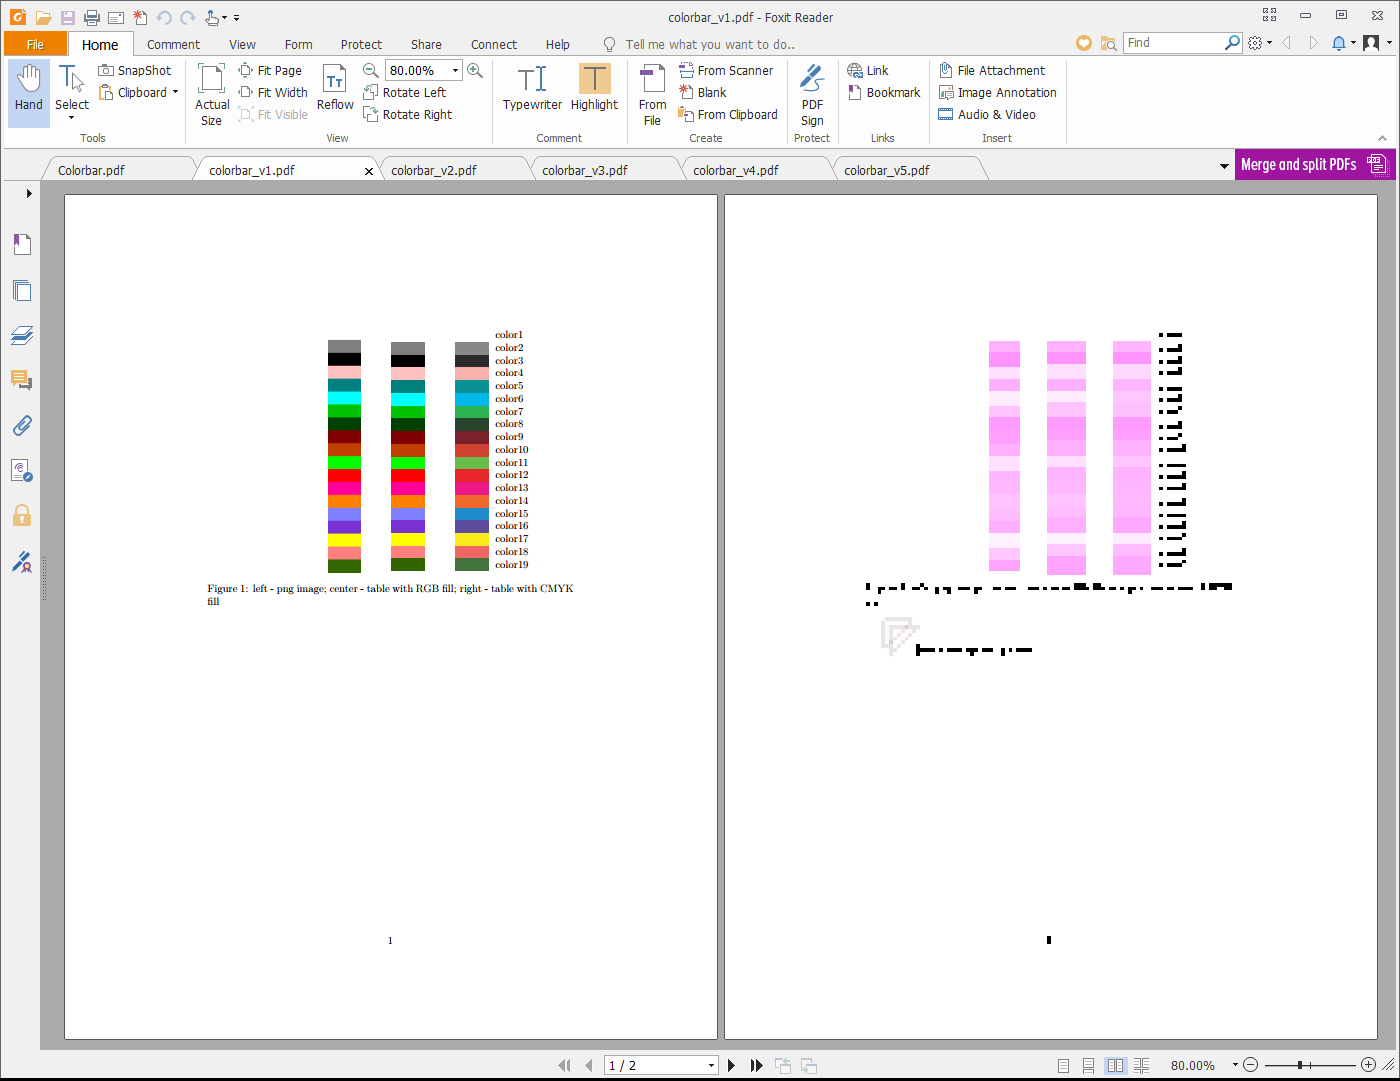Open the PDF Sign tool
1400x1081 pixels.
[812, 96]
